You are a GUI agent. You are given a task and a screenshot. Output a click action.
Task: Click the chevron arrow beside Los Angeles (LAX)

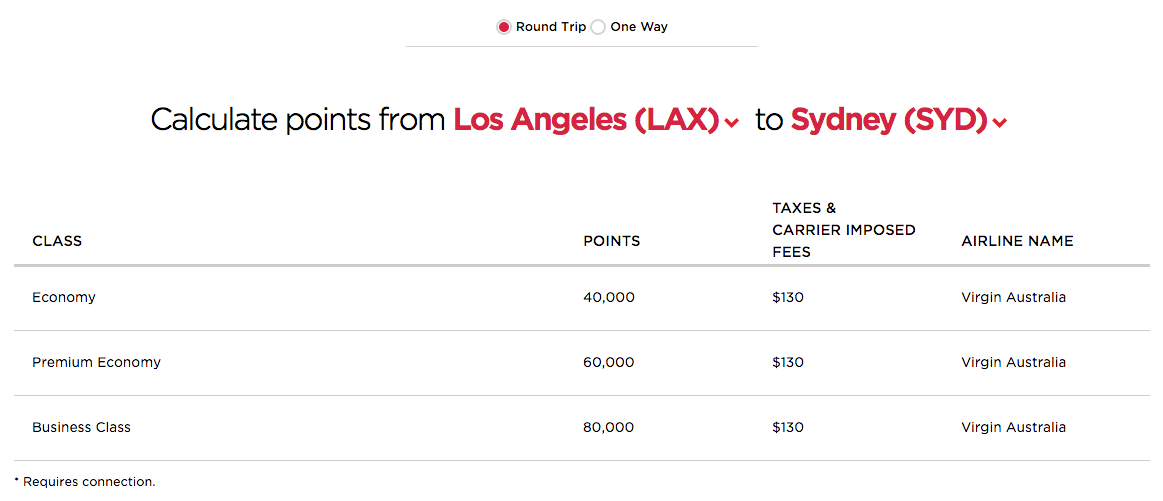point(732,123)
